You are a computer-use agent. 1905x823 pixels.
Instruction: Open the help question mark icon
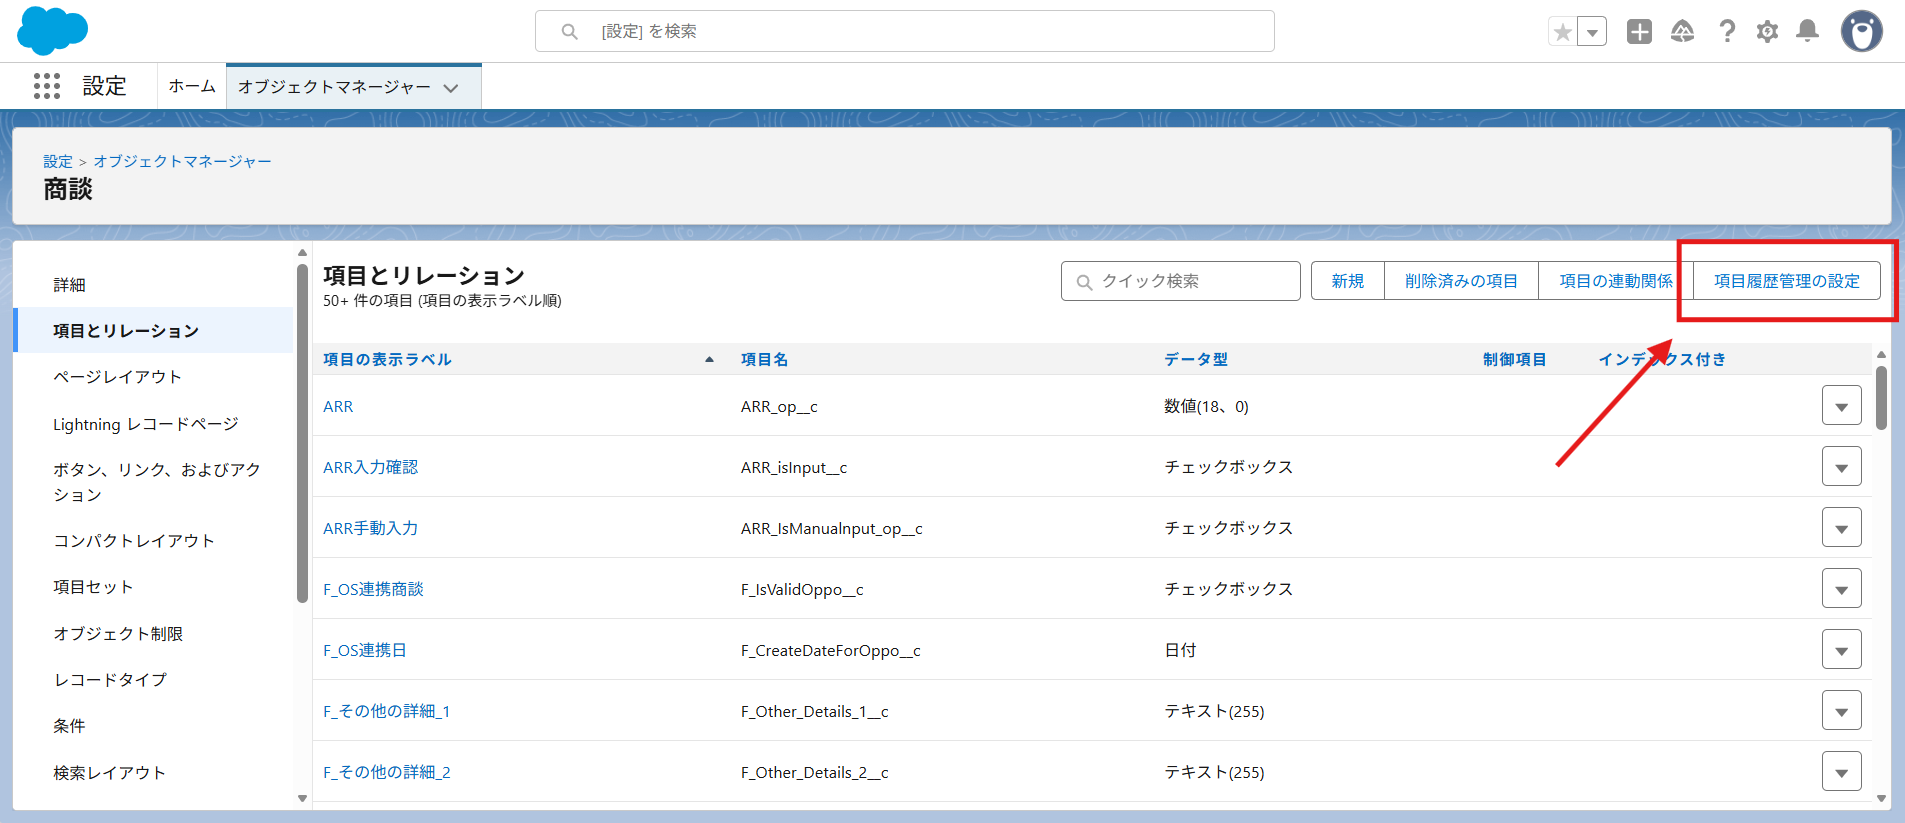click(x=1727, y=32)
